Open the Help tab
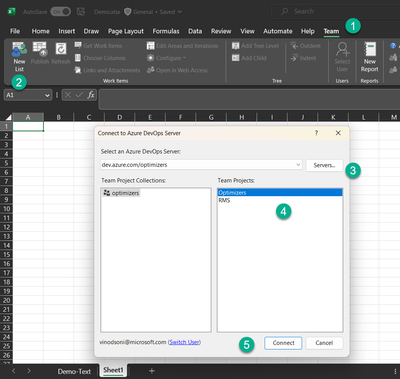The image size is (400, 379). (308, 31)
